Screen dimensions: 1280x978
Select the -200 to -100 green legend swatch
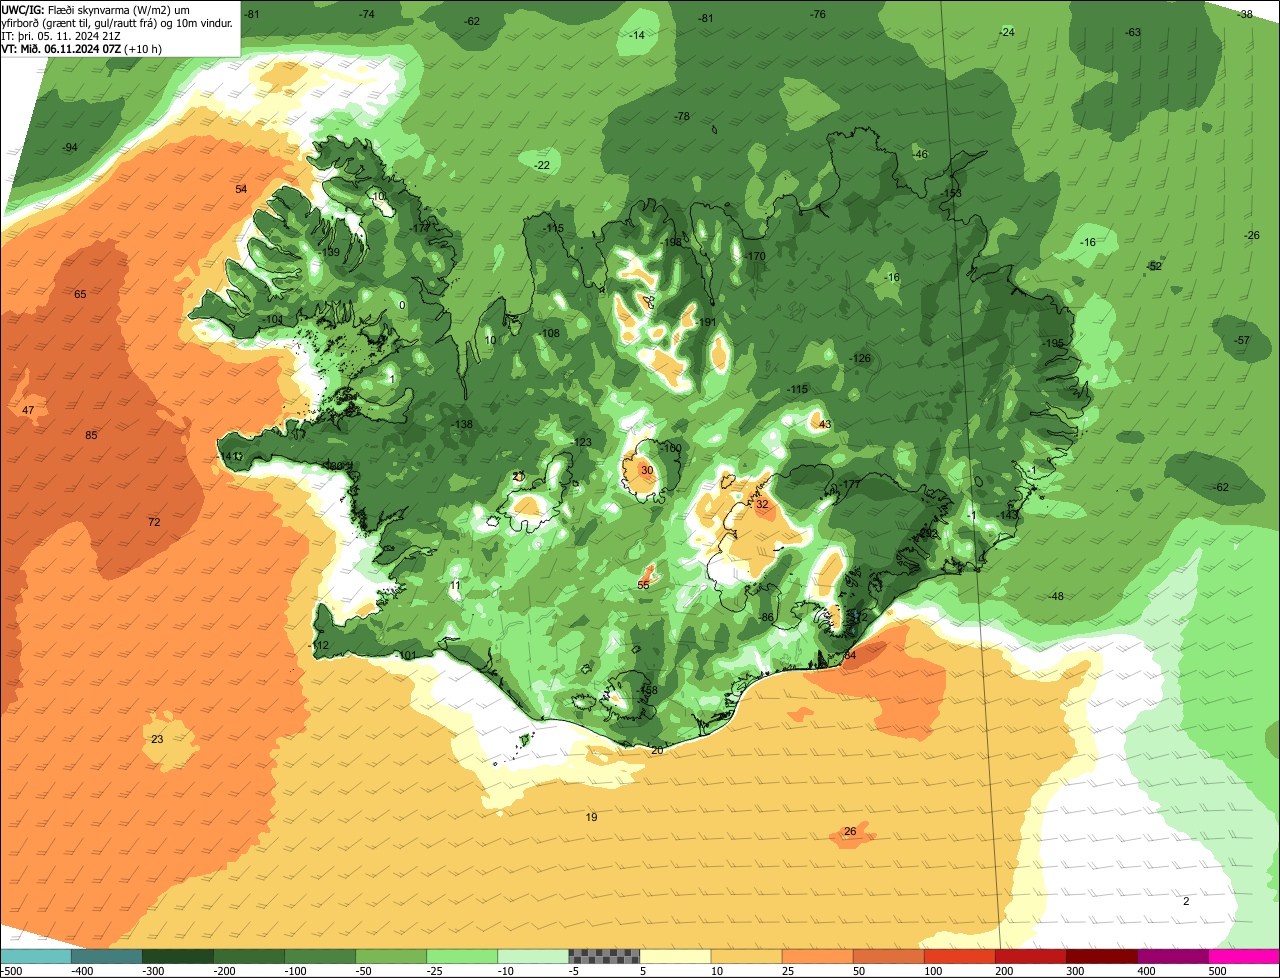(248, 956)
